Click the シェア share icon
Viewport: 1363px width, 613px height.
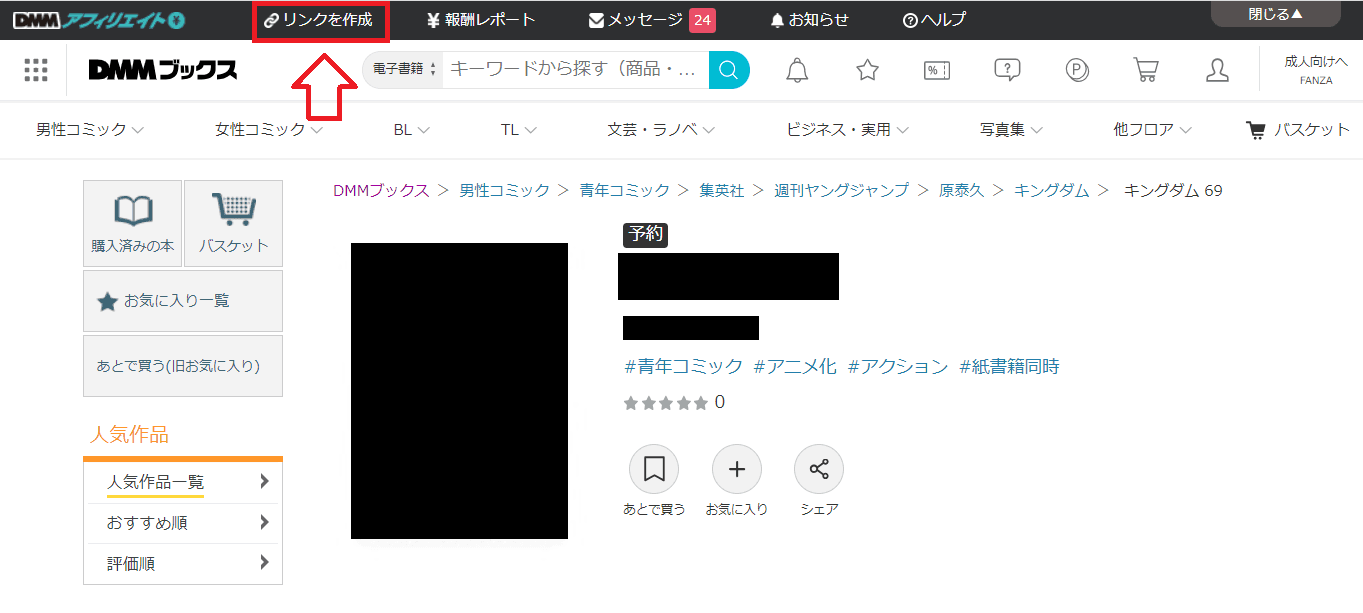[819, 469]
